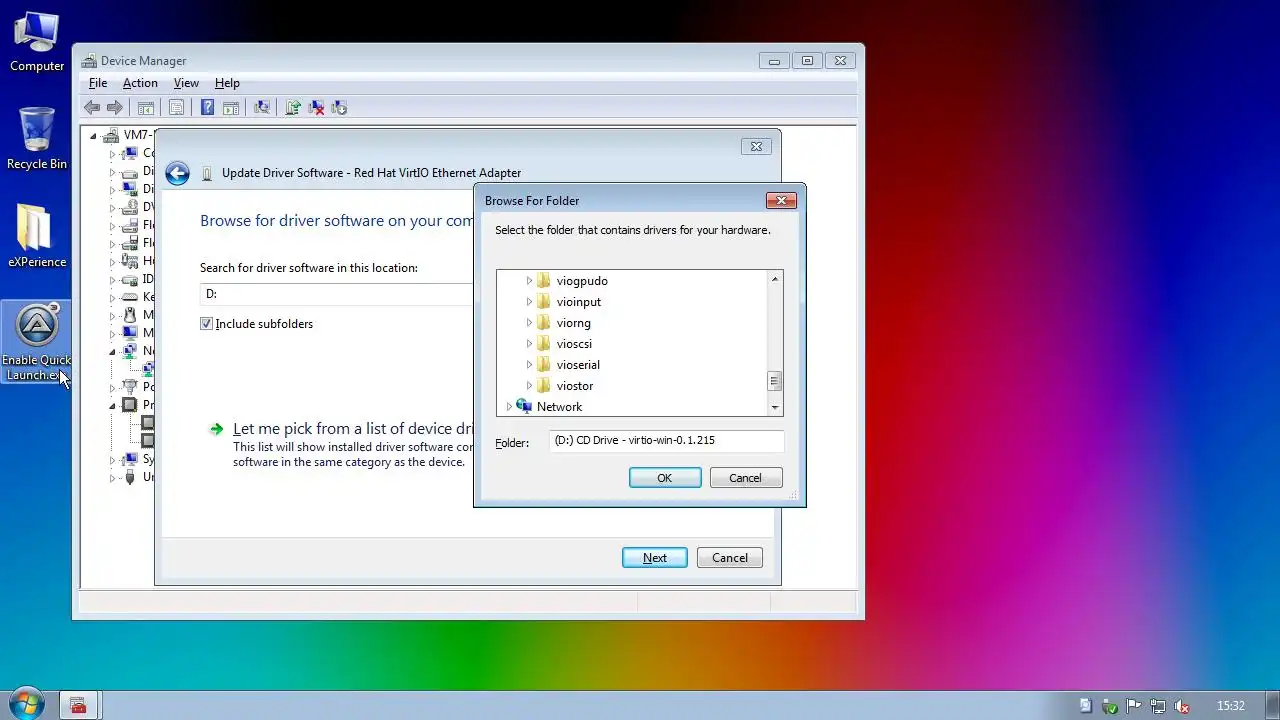
Task: Click the Back arrow in Device Manager toolbar
Action: pos(92,107)
